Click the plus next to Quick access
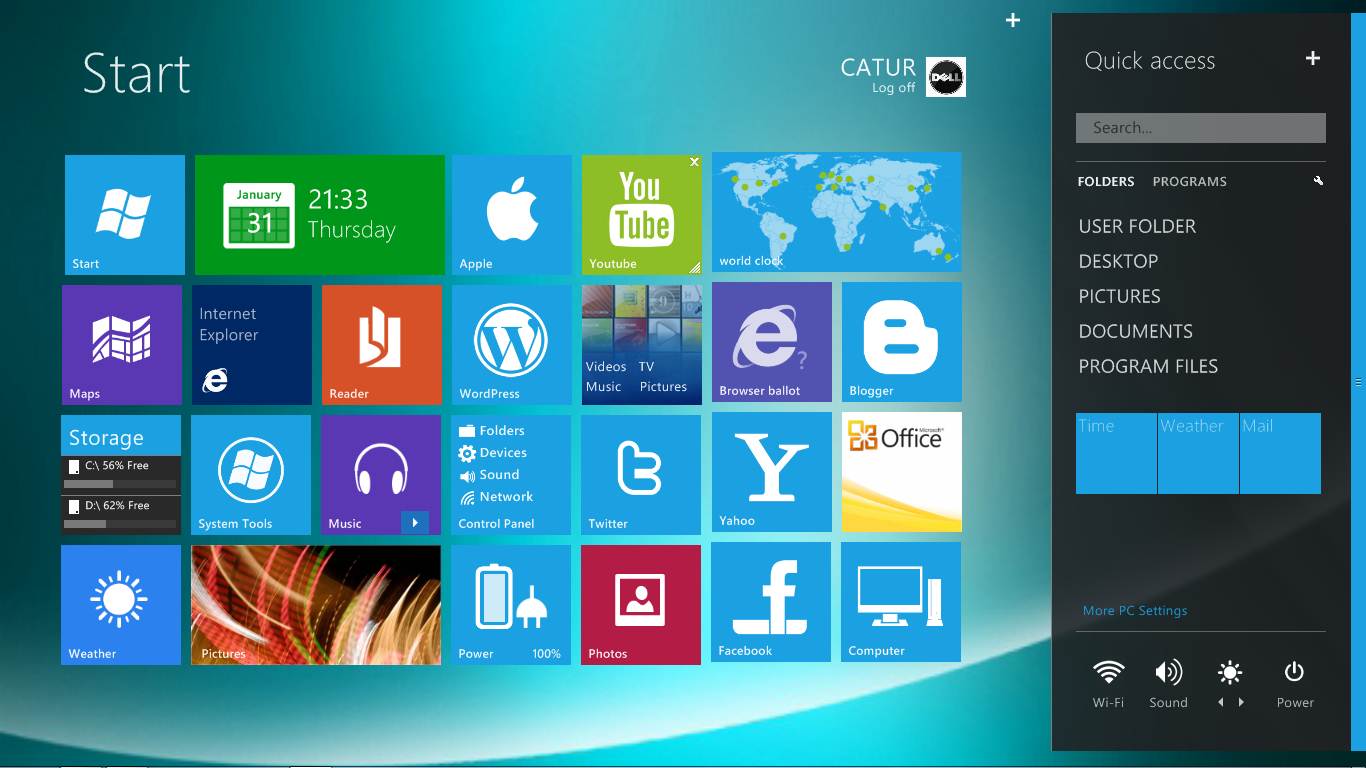 click(1313, 59)
